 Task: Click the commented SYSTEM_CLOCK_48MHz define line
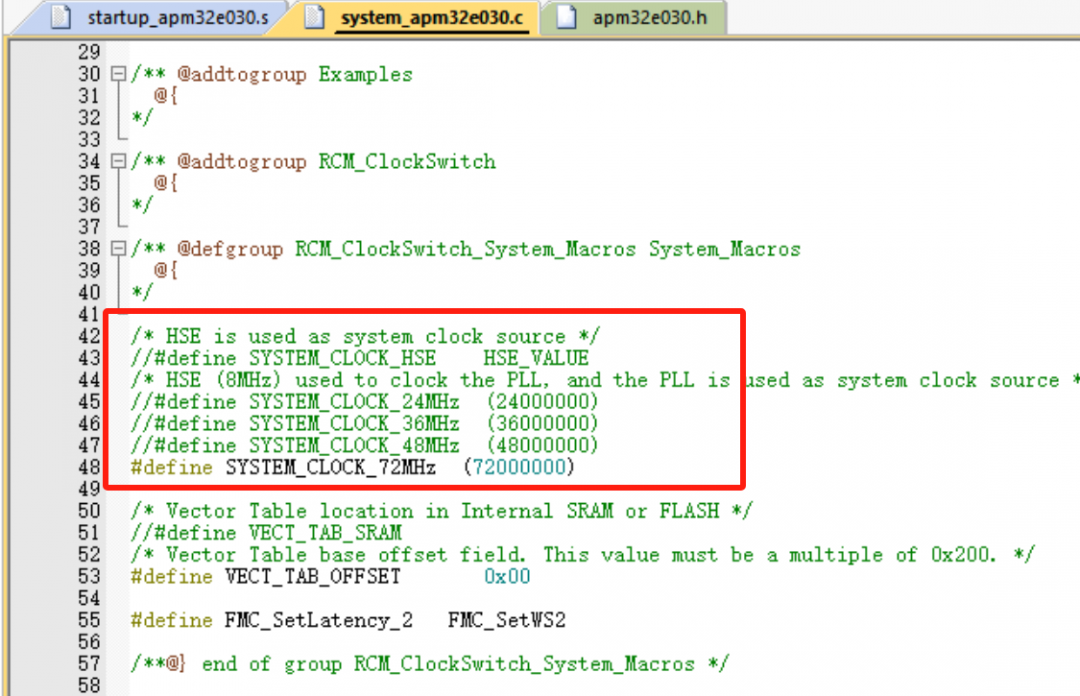(365, 445)
